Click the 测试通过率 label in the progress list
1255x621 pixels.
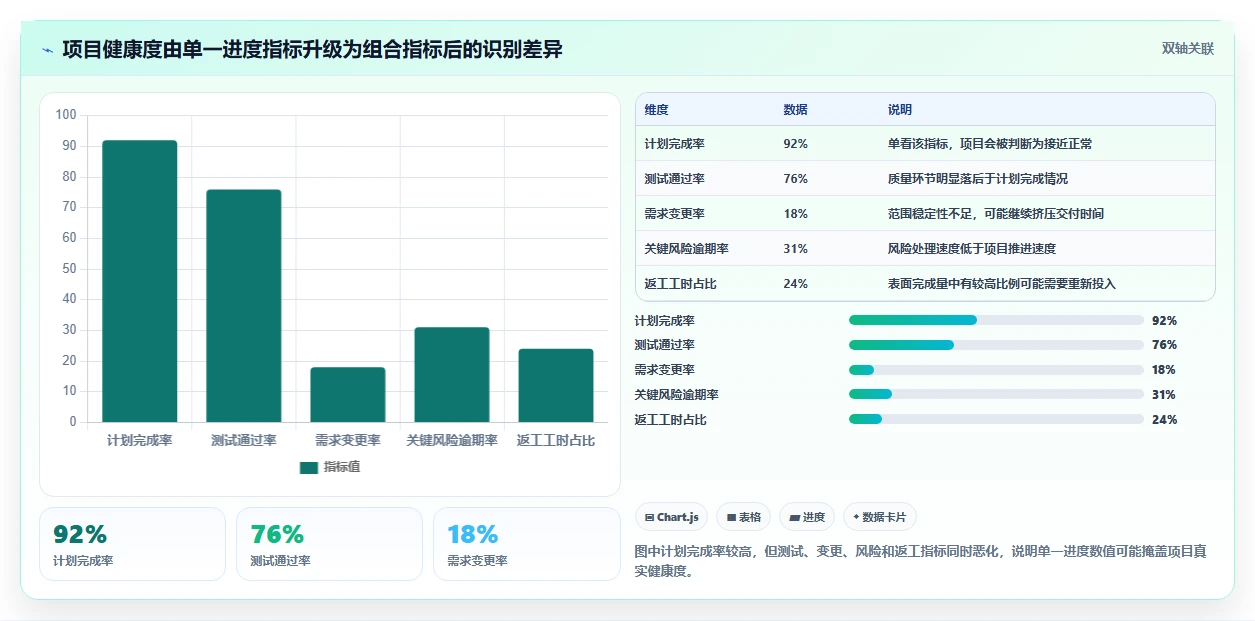pos(665,345)
